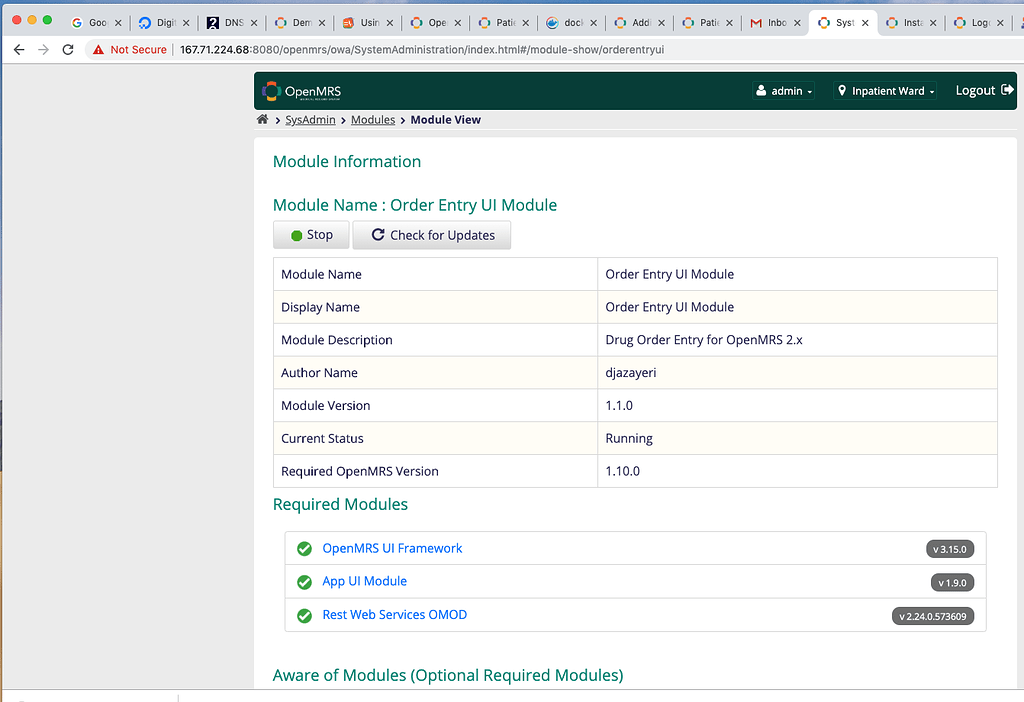Stop the Order Entry UI Module
This screenshot has width=1024, height=702.
click(x=311, y=235)
